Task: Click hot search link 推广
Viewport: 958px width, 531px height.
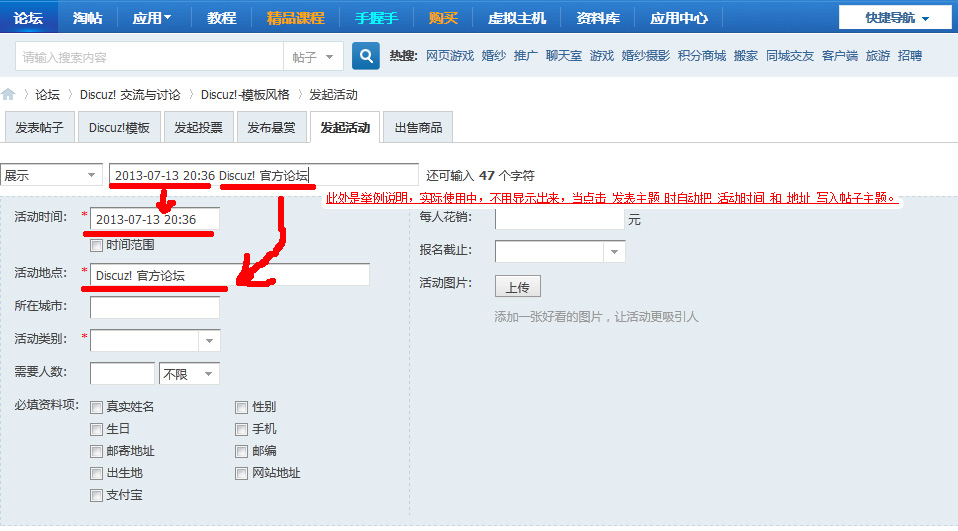Action: tap(525, 56)
